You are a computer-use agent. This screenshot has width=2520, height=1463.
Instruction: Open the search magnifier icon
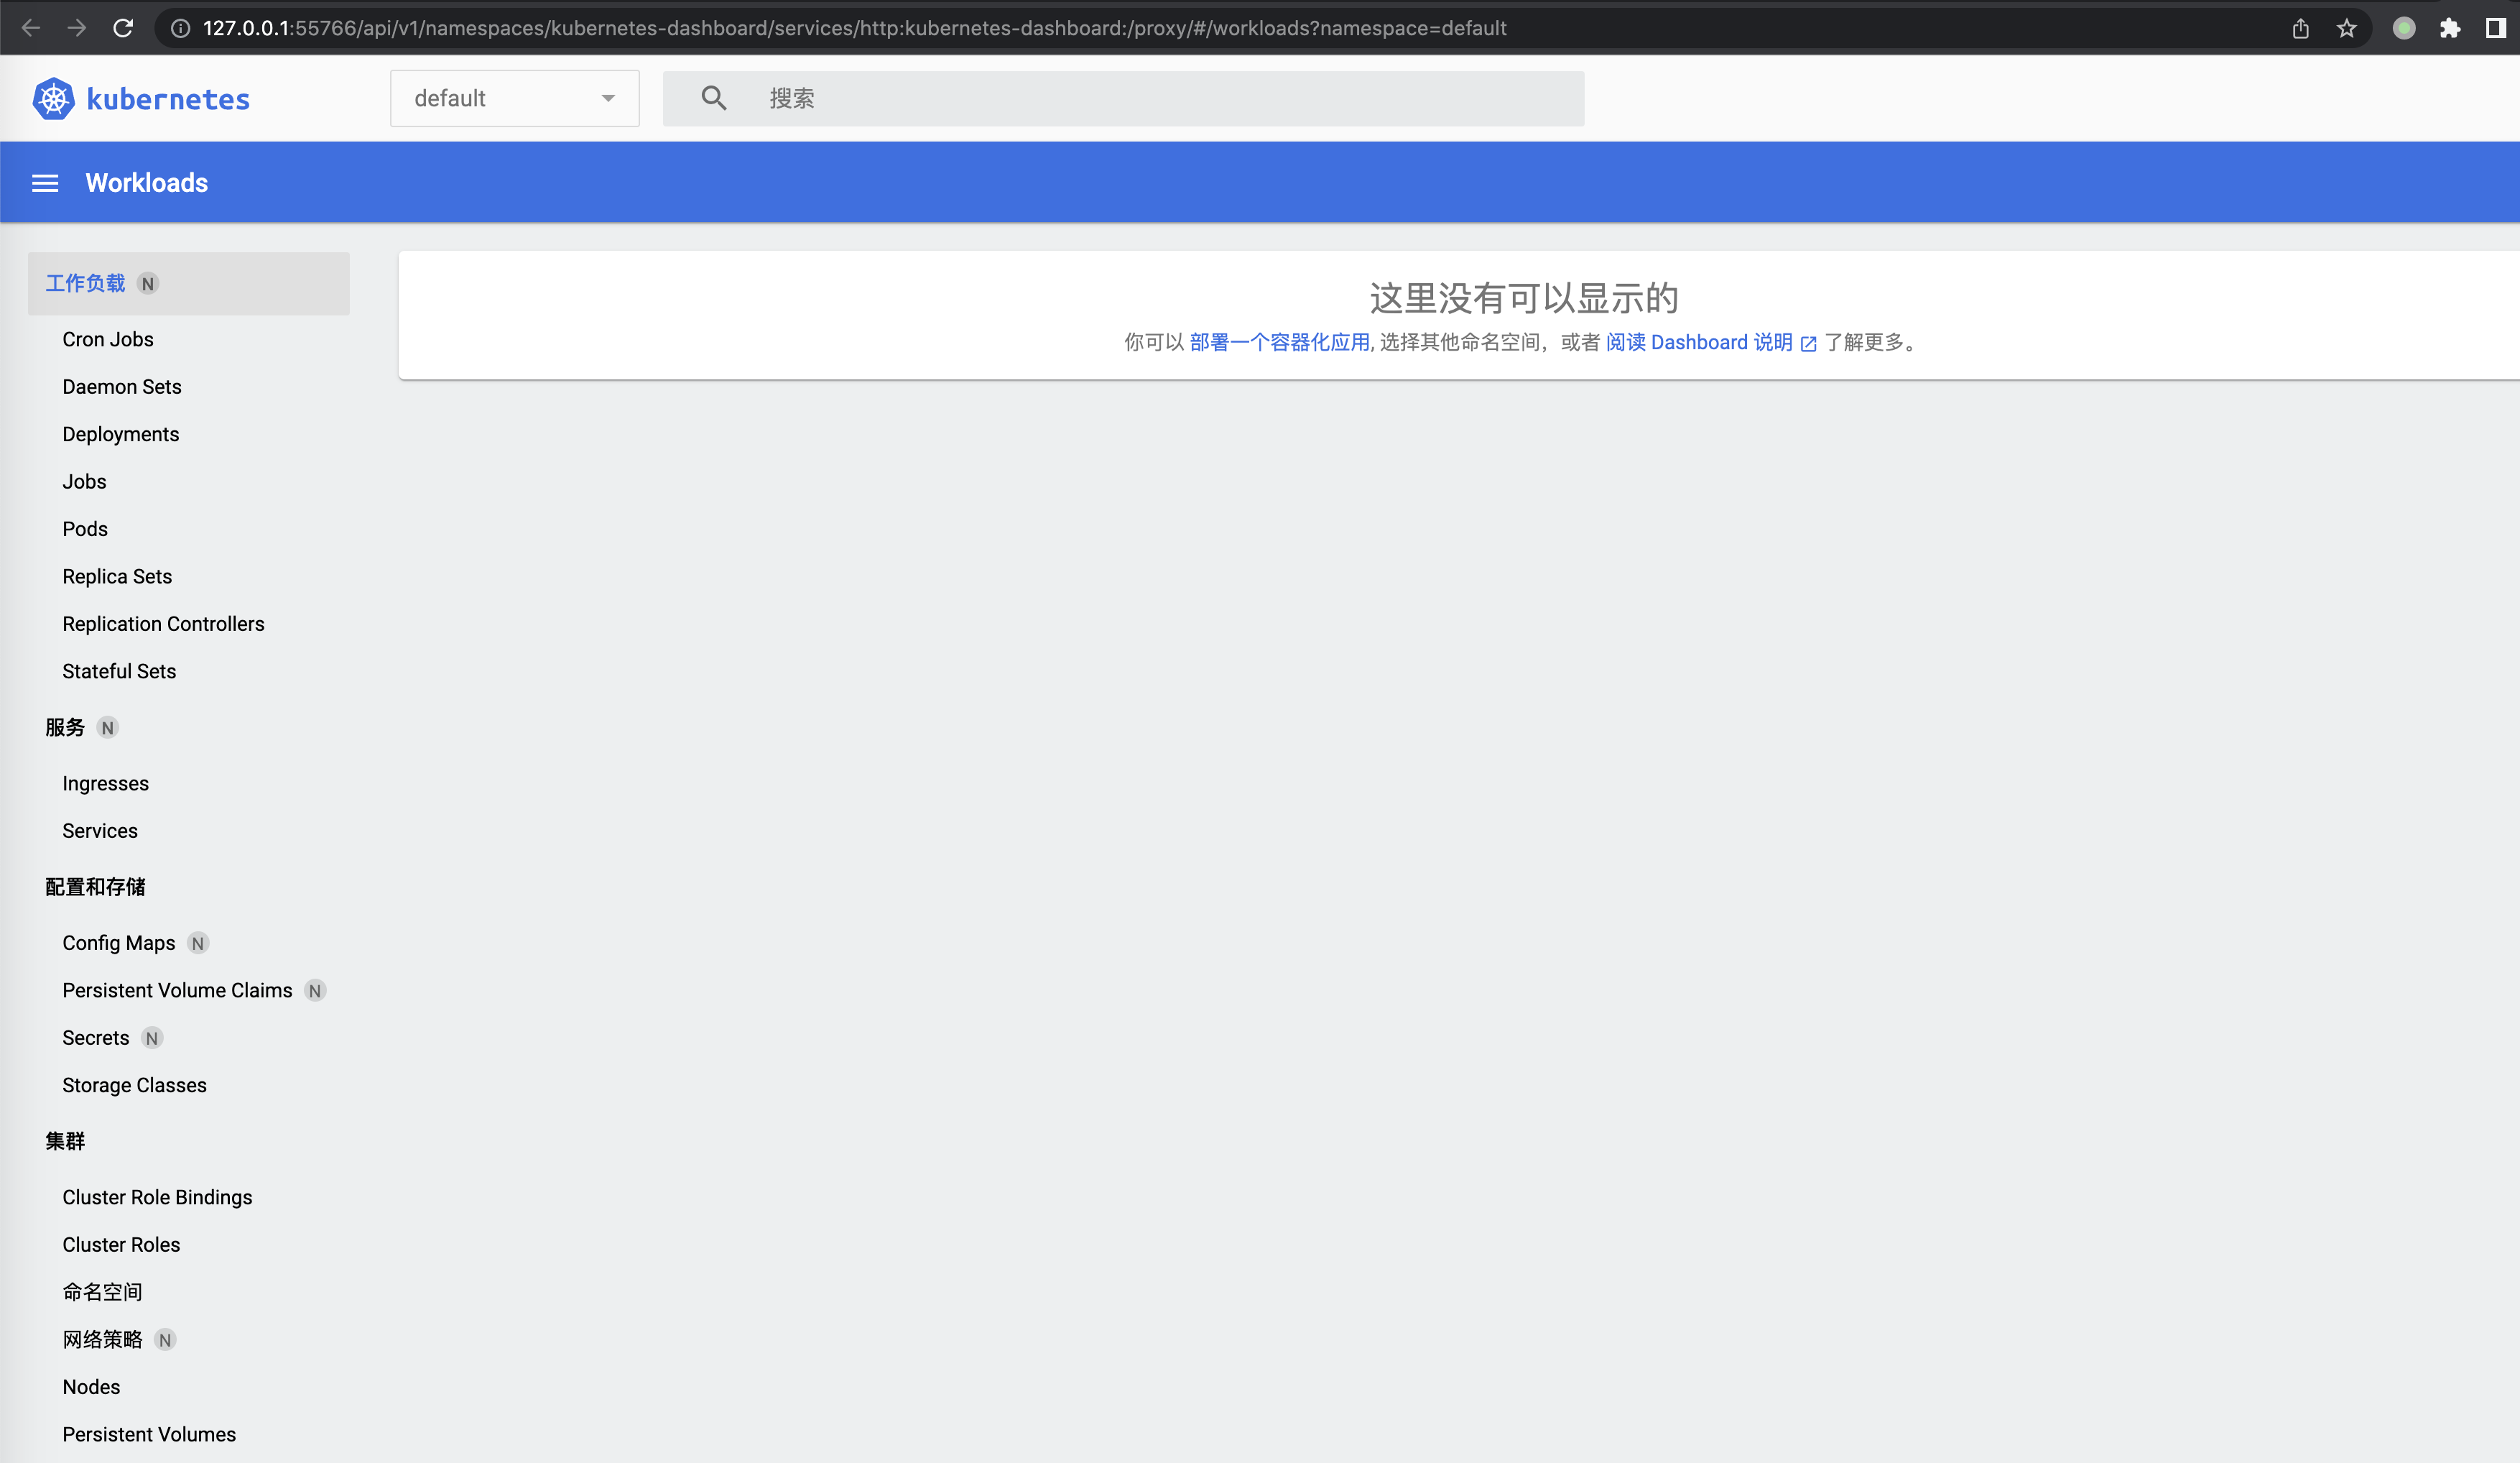[x=713, y=97]
